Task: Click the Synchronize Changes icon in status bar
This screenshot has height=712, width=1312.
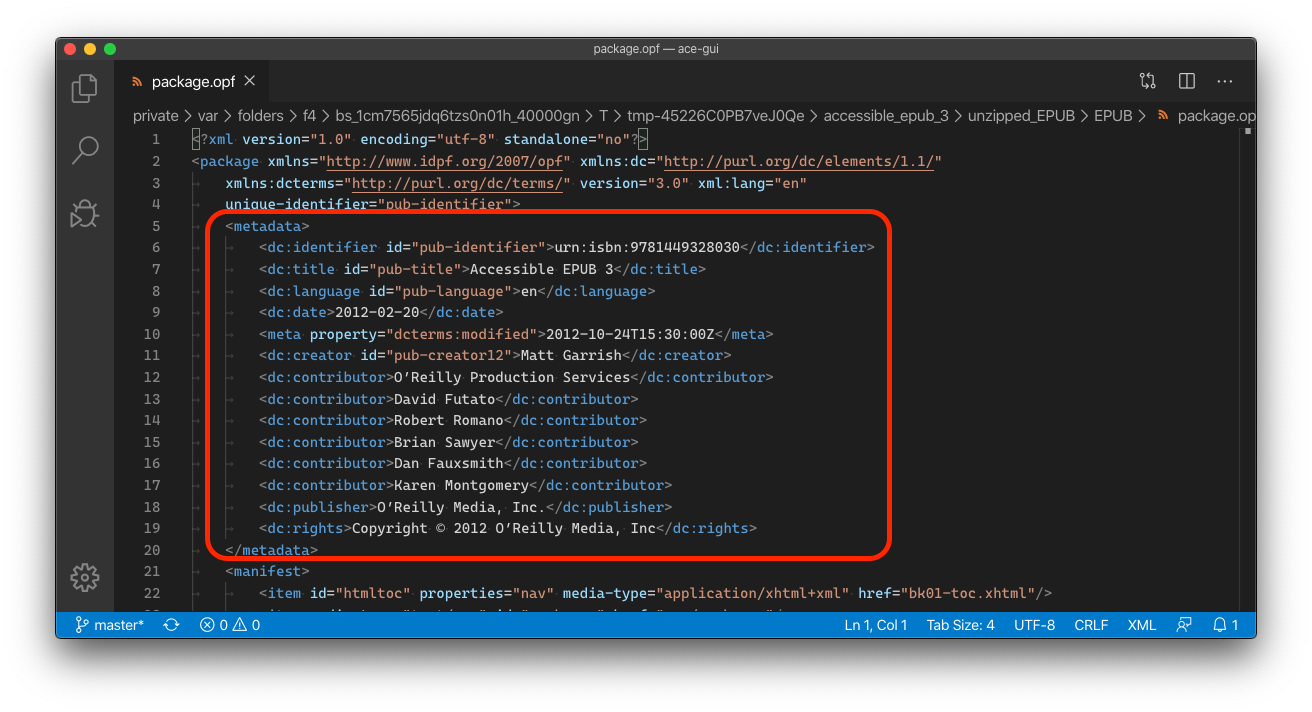Action: [172, 625]
